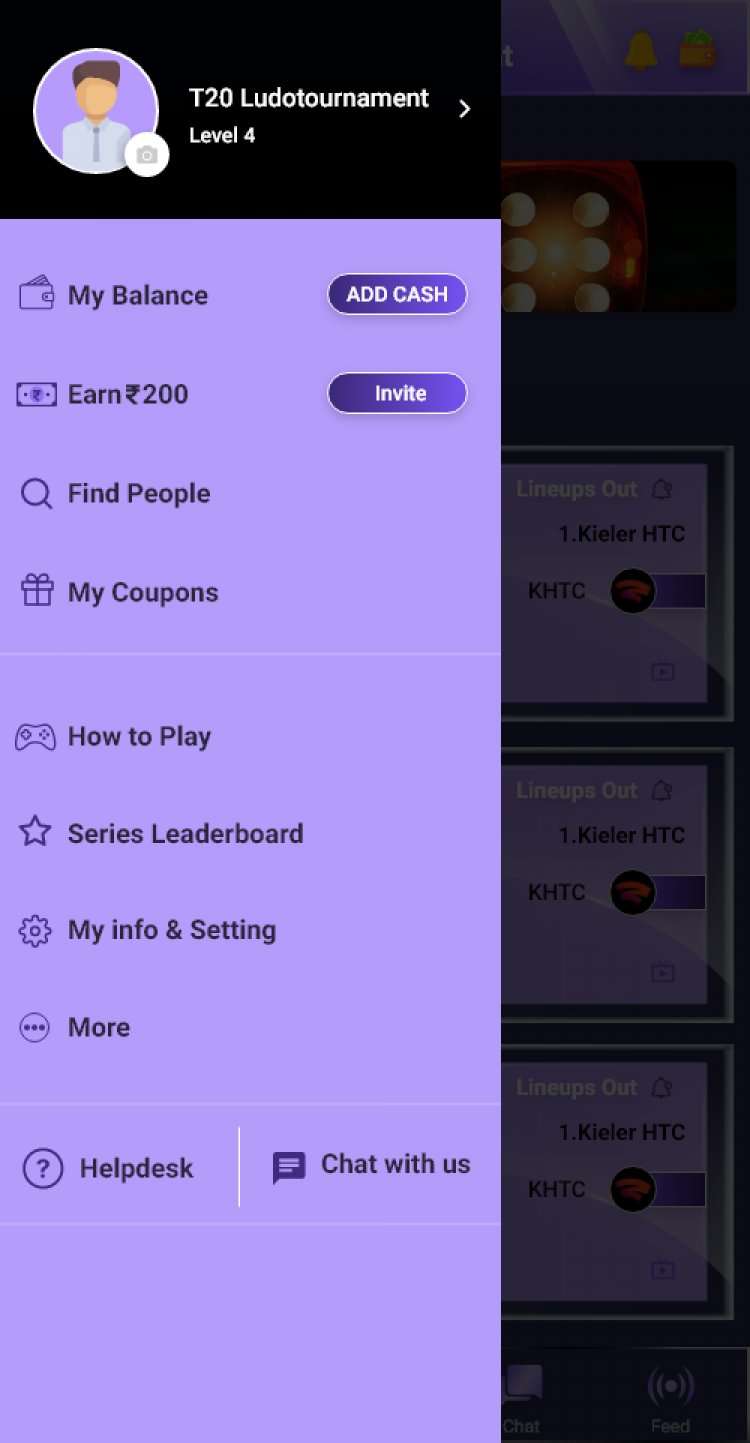Image resolution: width=750 pixels, height=1443 pixels.
Task: Open the My Coupons menu item
Action: coord(143,592)
